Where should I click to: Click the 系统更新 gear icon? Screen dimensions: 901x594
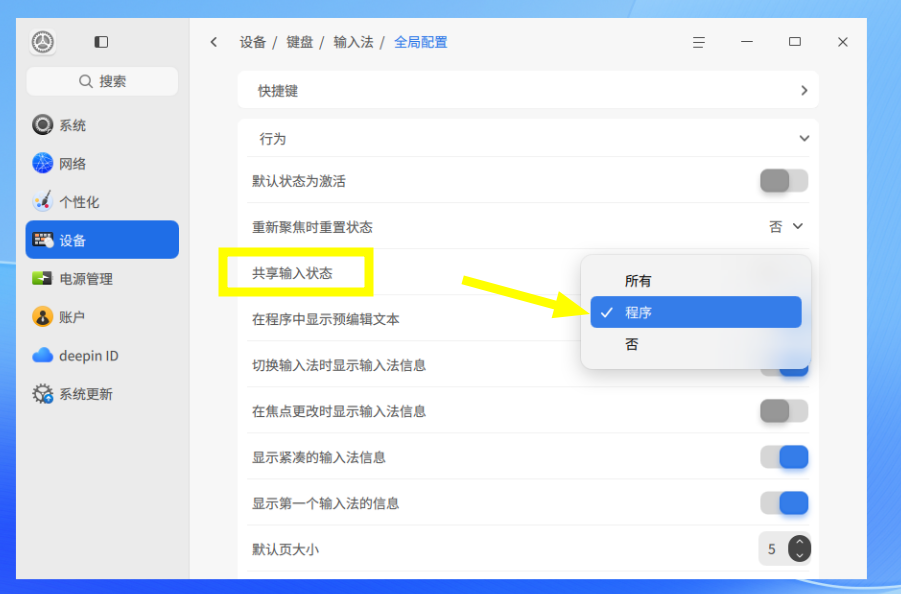click(x=43, y=394)
